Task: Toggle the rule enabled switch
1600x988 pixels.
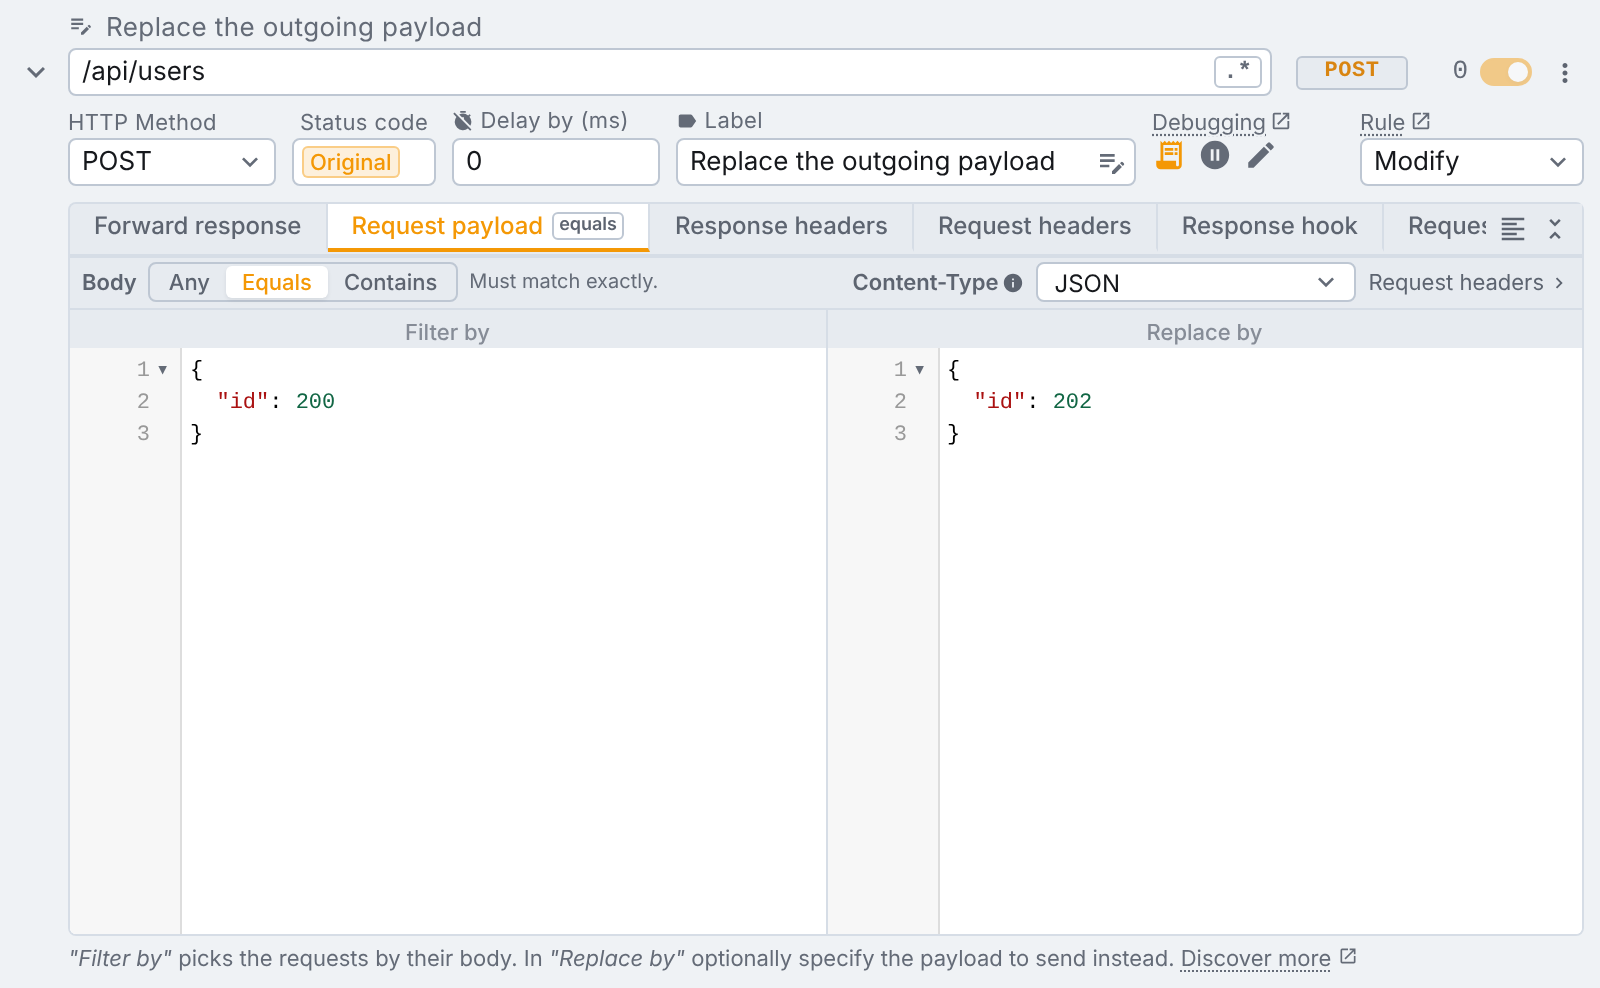Action: point(1505,72)
